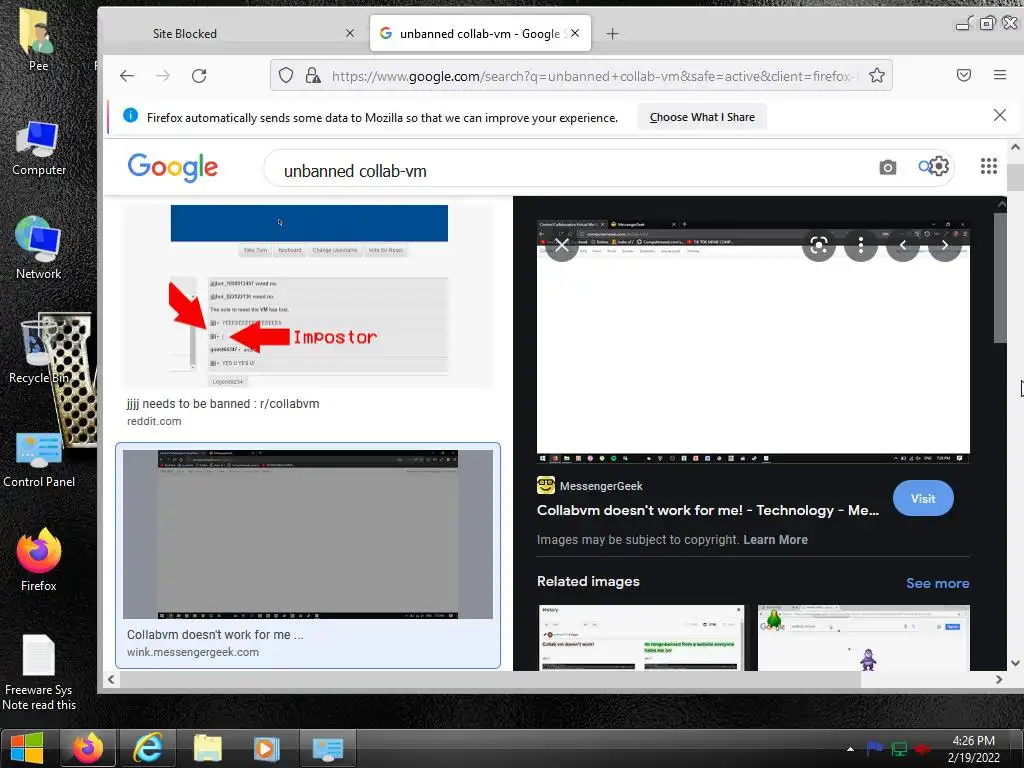
Task: Open the Learn More copyright link
Action: [x=775, y=540]
